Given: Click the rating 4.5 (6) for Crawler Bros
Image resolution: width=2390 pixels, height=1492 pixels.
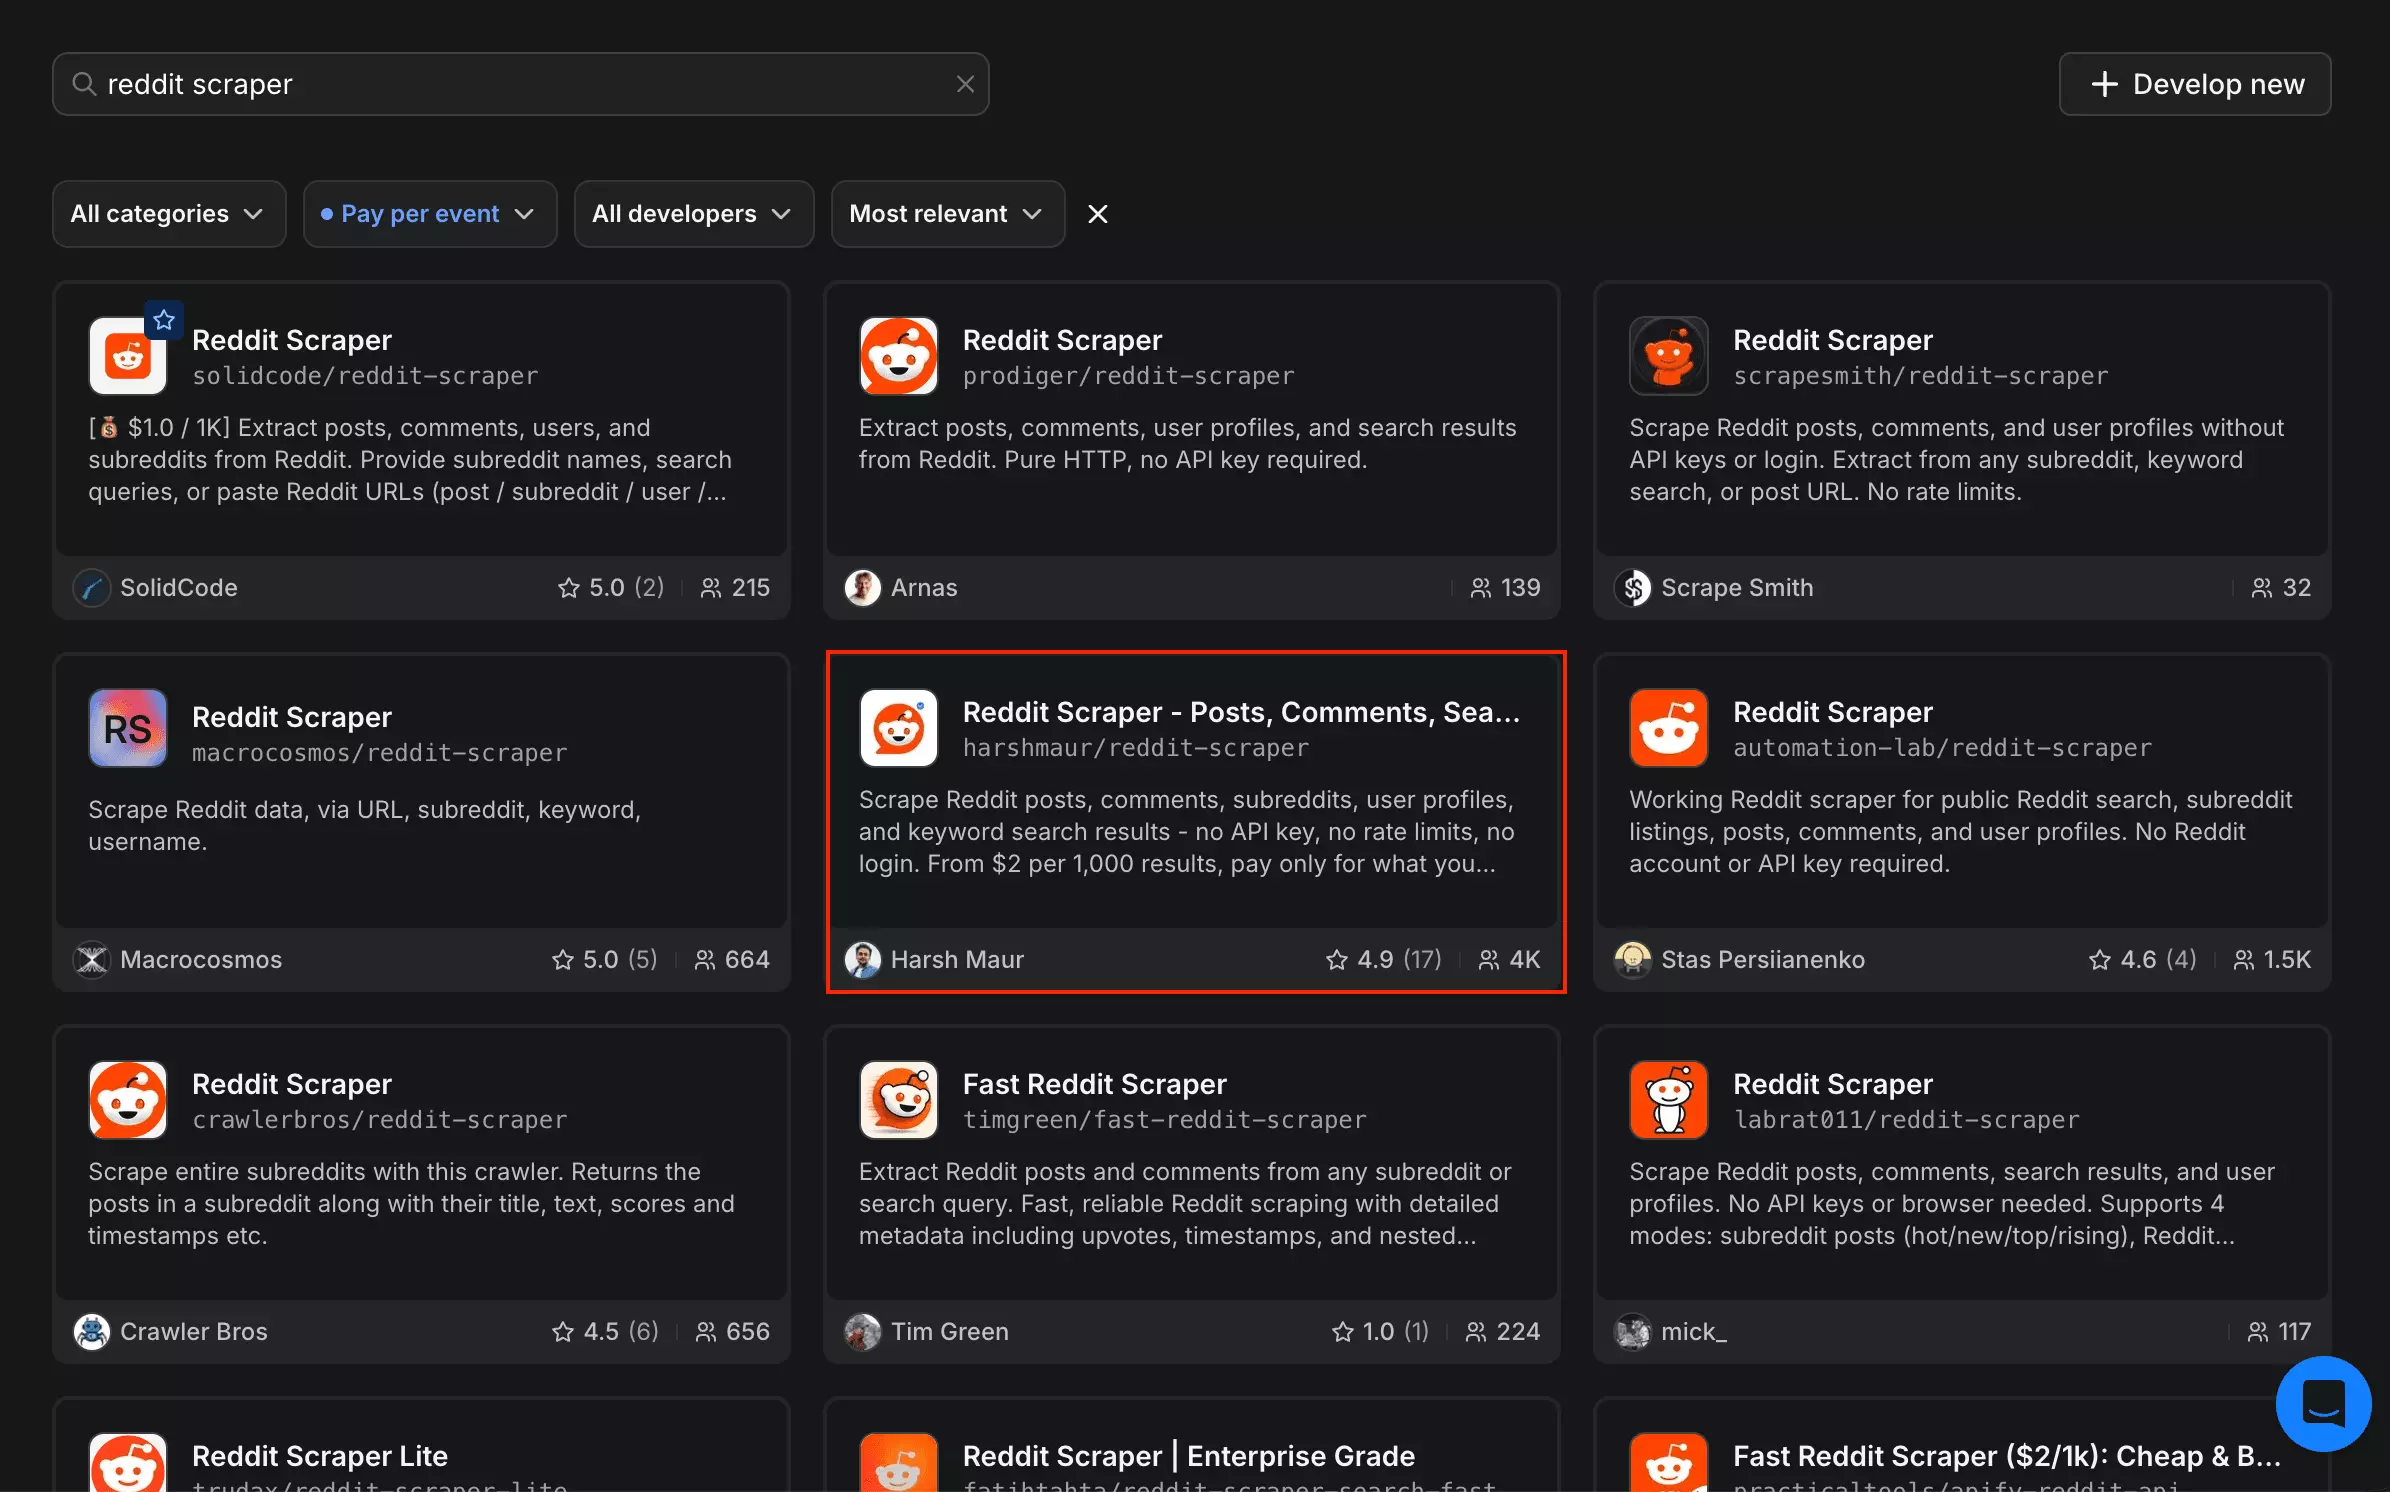Looking at the screenshot, I should click(x=605, y=1332).
